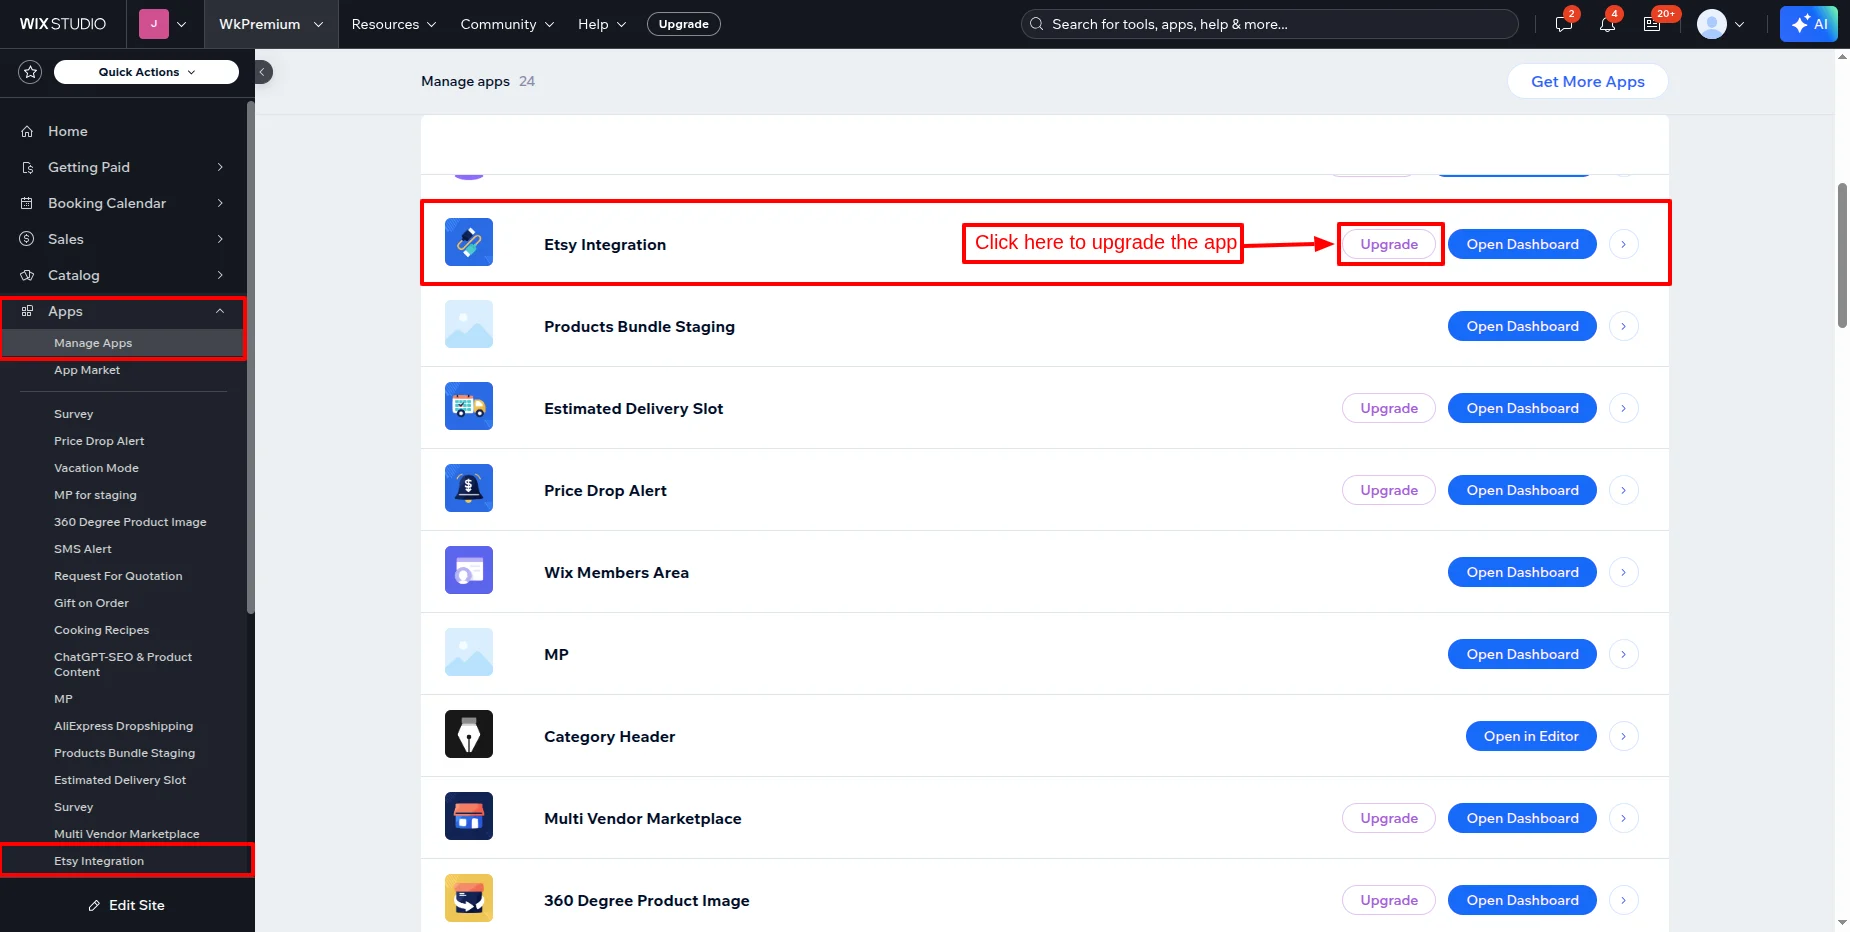1850x932 pixels.
Task: Click the favorites star icon in sidebar
Action: 30,72
